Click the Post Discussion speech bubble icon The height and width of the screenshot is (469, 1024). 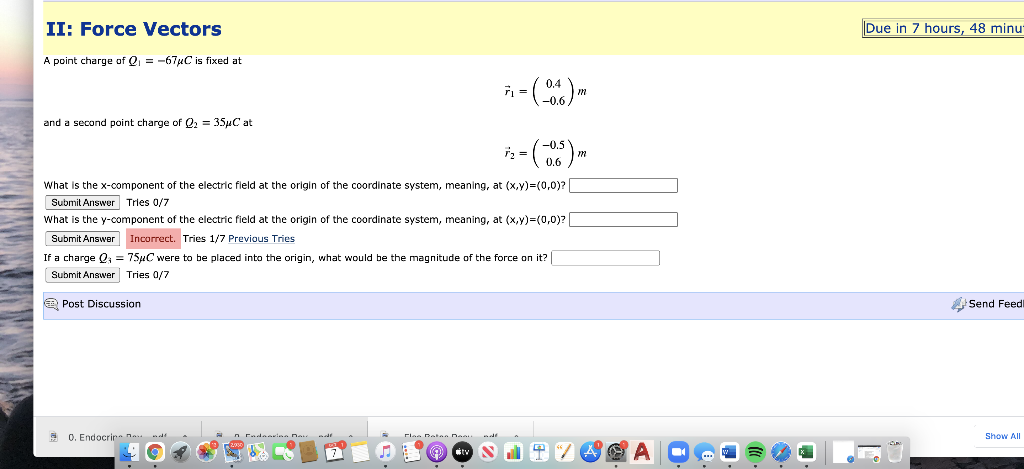(x=52, y=304)
